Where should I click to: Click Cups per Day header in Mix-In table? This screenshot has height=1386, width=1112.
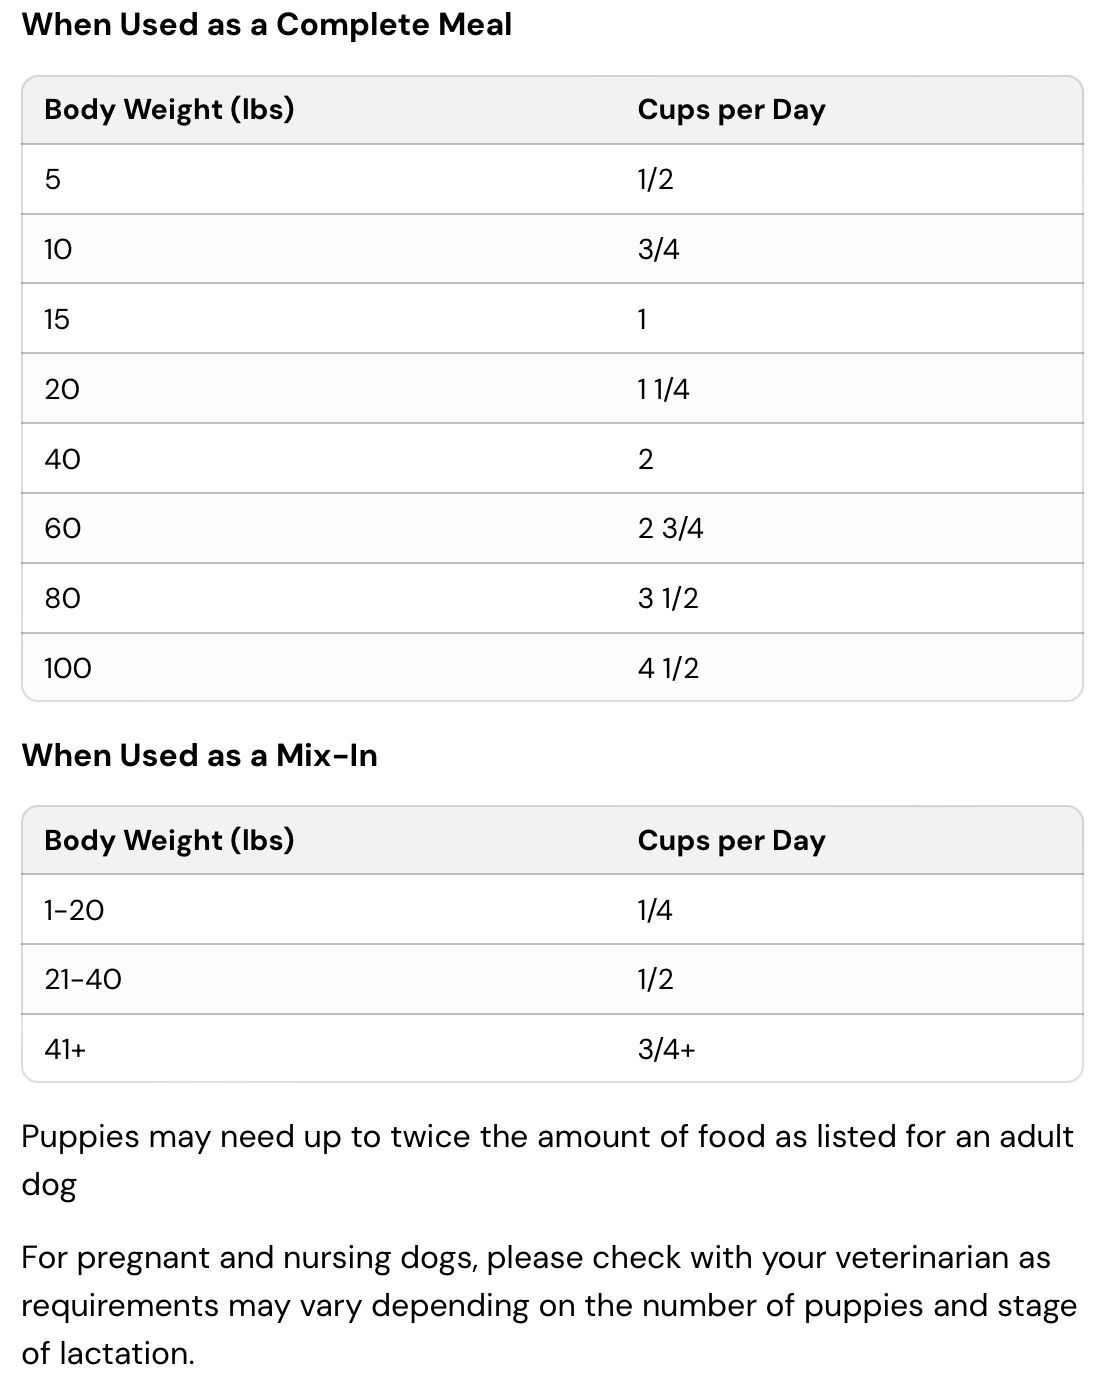point(731,841)
